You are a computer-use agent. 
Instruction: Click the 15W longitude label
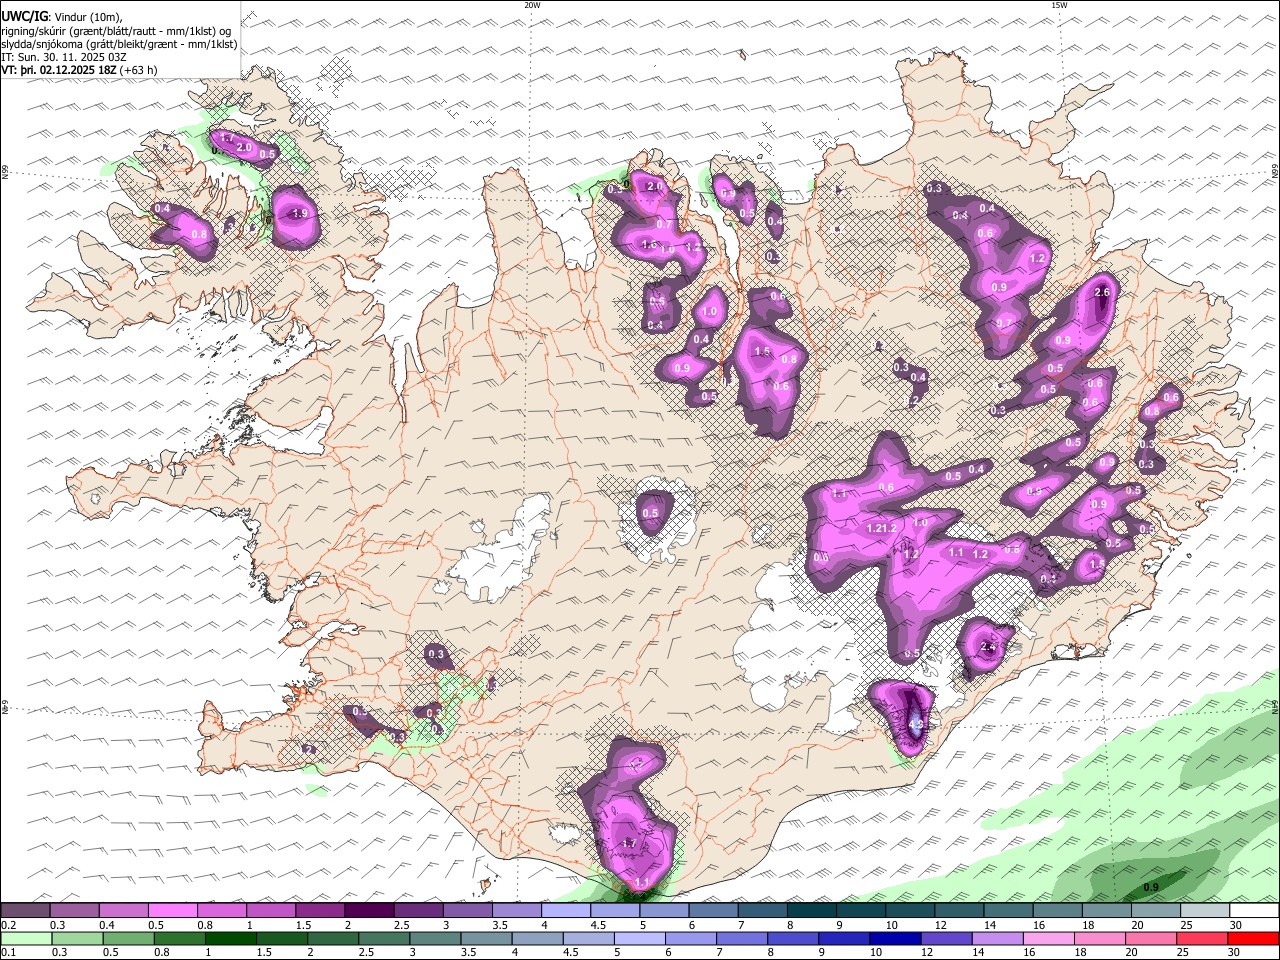pyautogui.click(x=1059, y=5)
